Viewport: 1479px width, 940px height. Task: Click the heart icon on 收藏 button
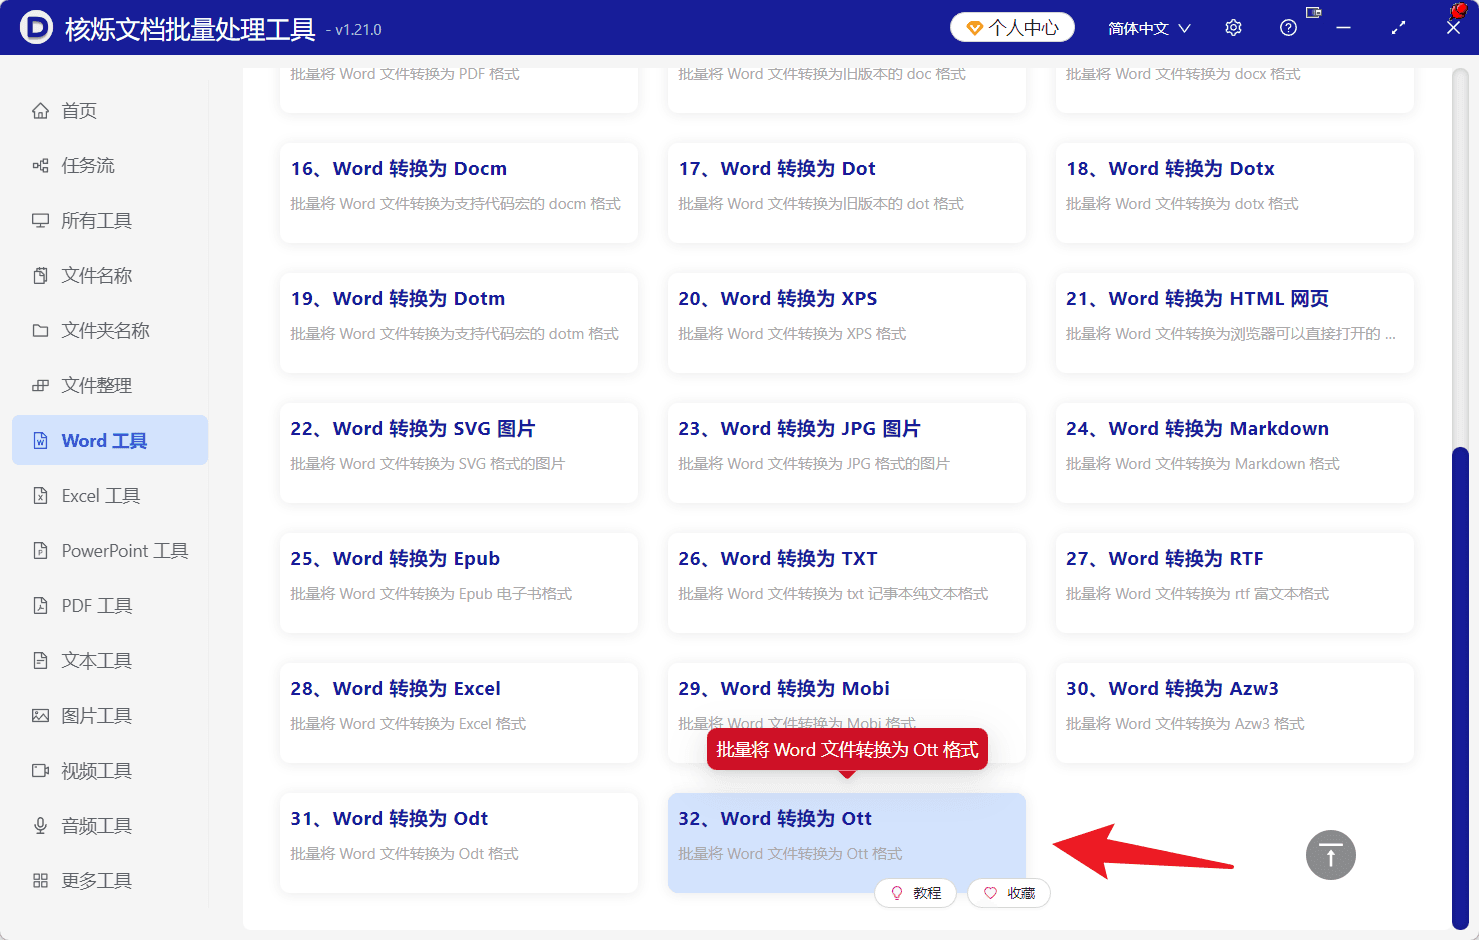(x=990, y=893)
